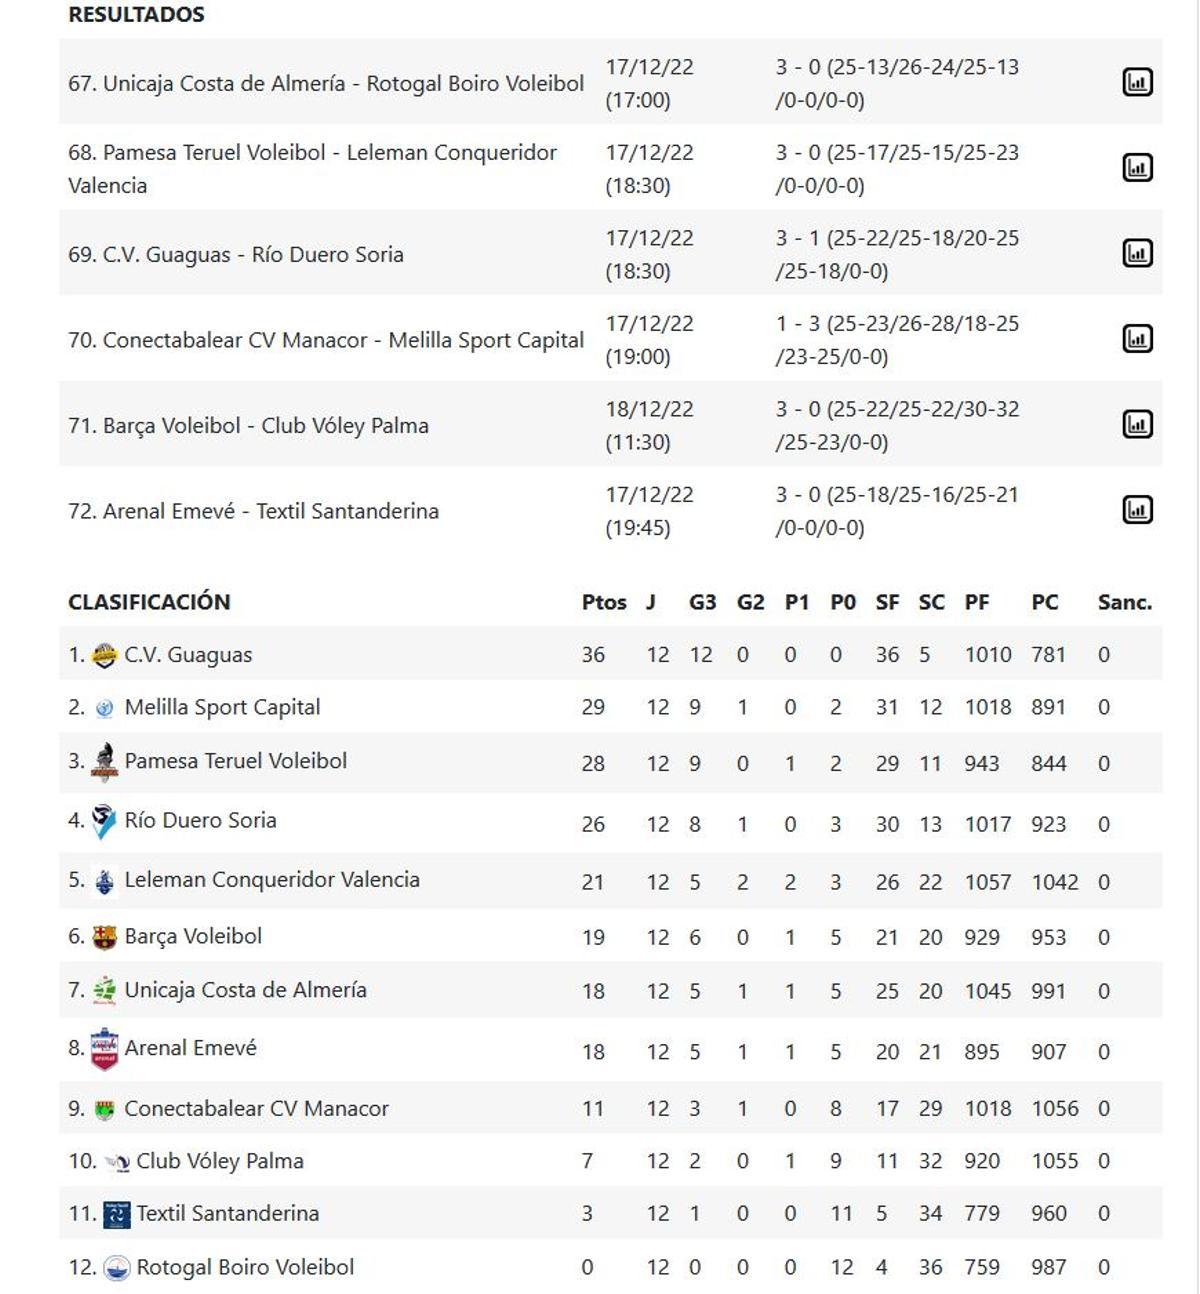Select the Arenal Emevé crest
Viewport: 1200px width, 1294px height.
click(103, 1049)
